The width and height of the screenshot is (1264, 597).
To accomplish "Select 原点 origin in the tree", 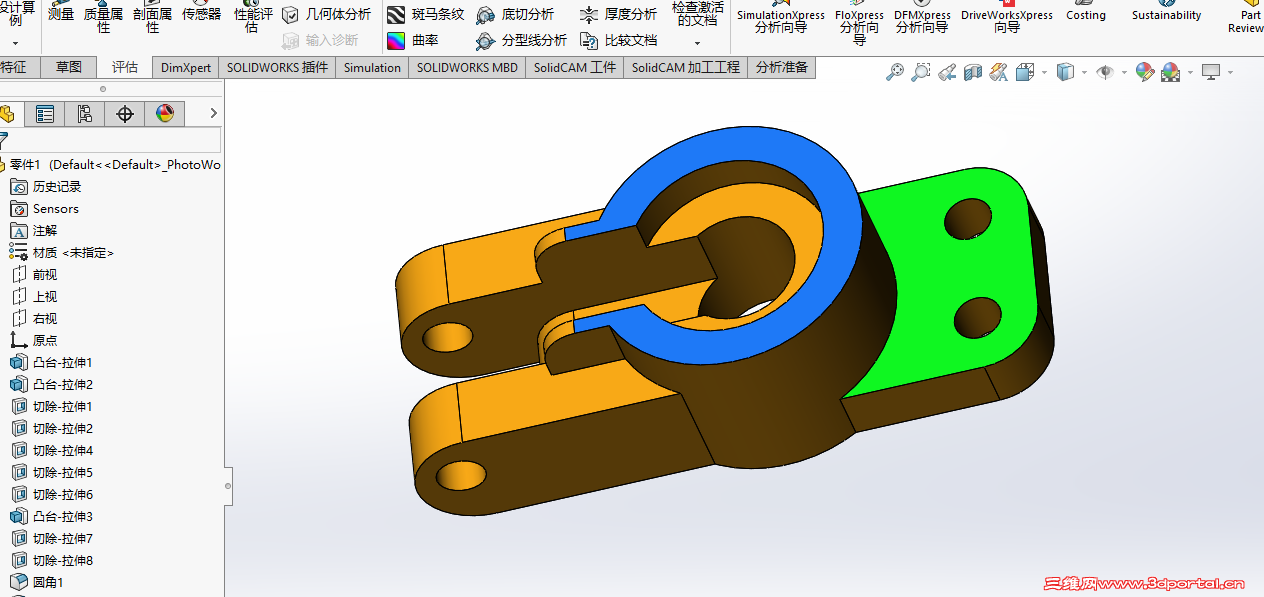I will coord(34,341).
